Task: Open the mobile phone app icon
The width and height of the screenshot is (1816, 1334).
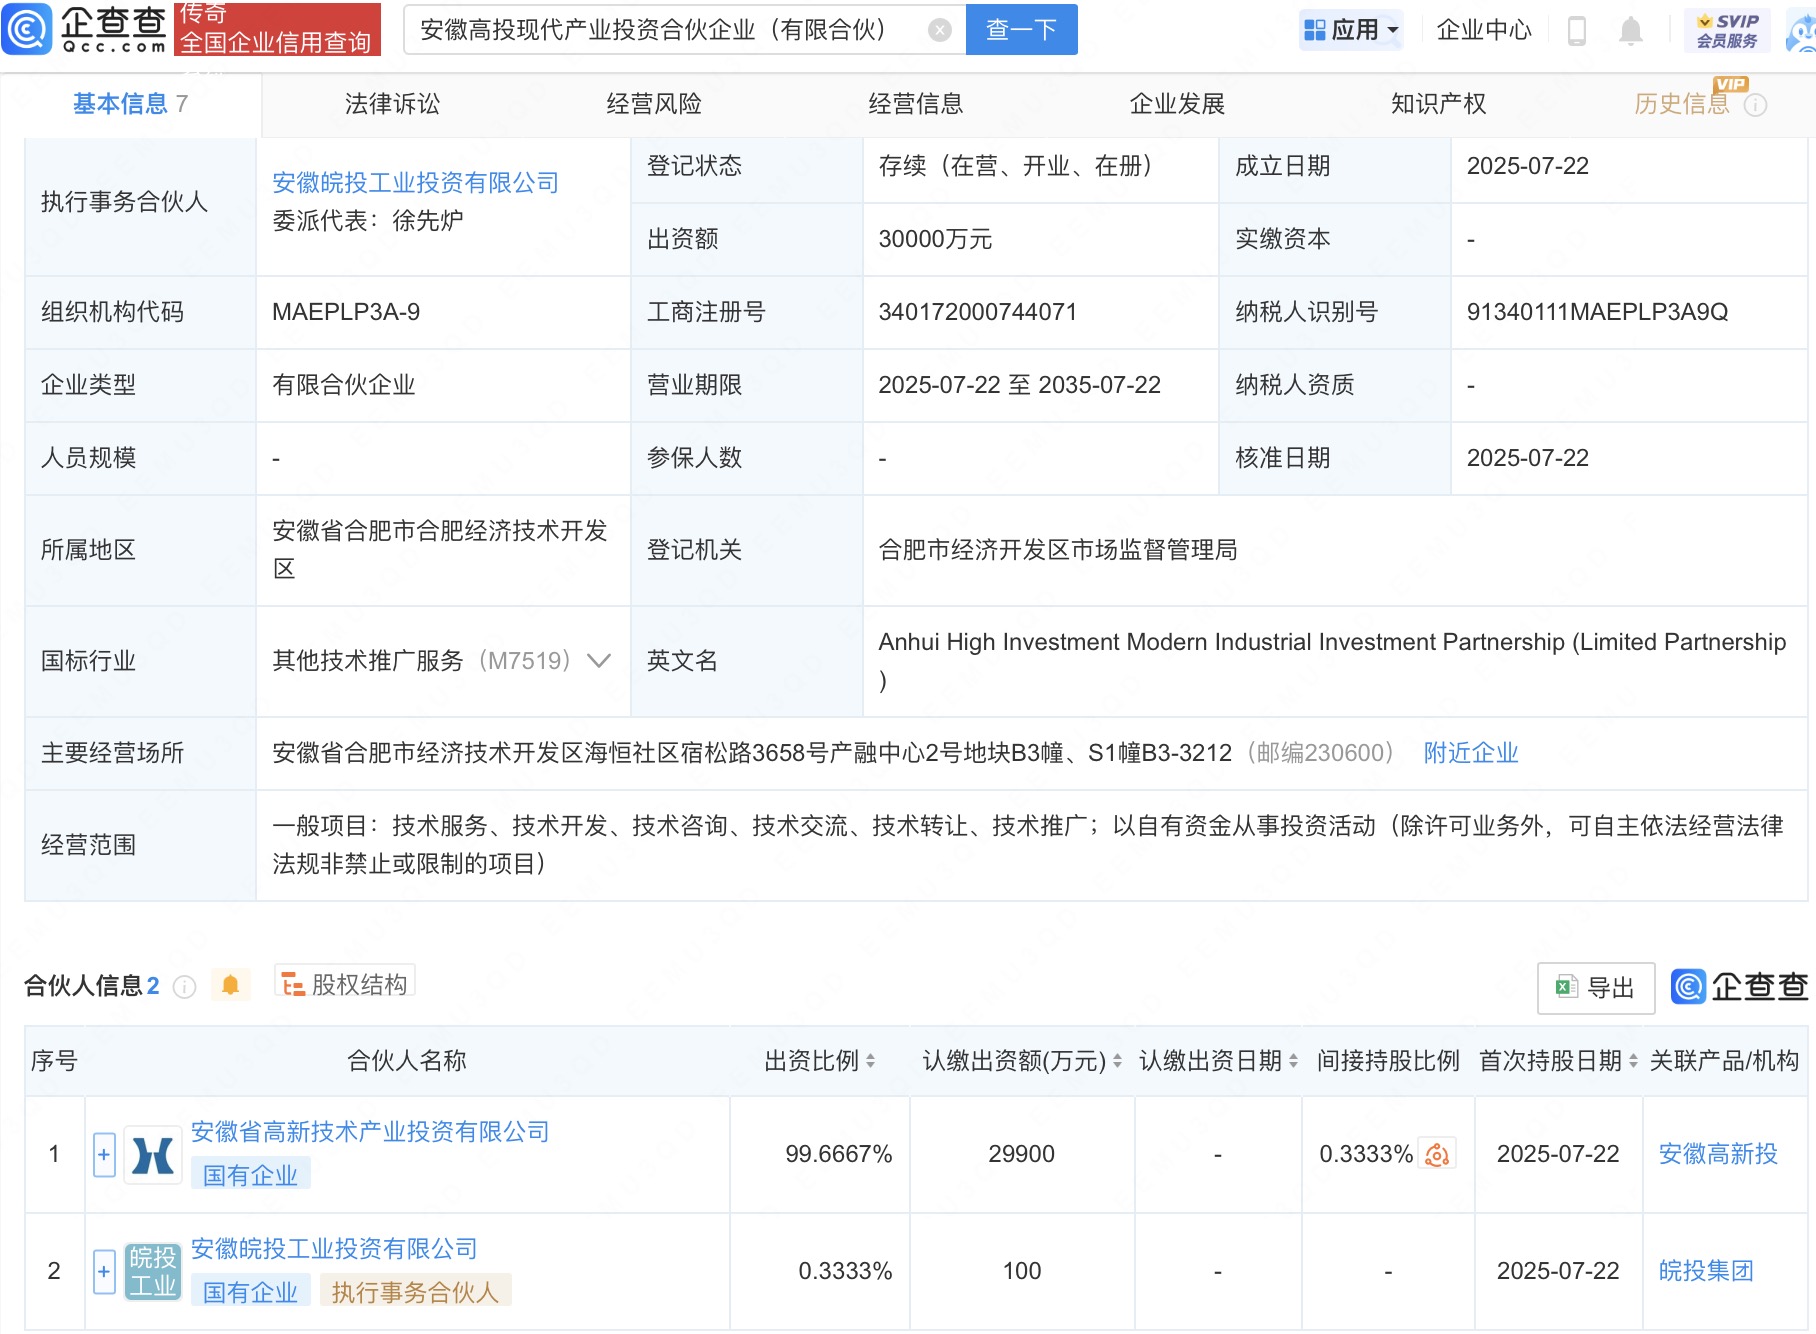Action: (x=1577, y=30)
